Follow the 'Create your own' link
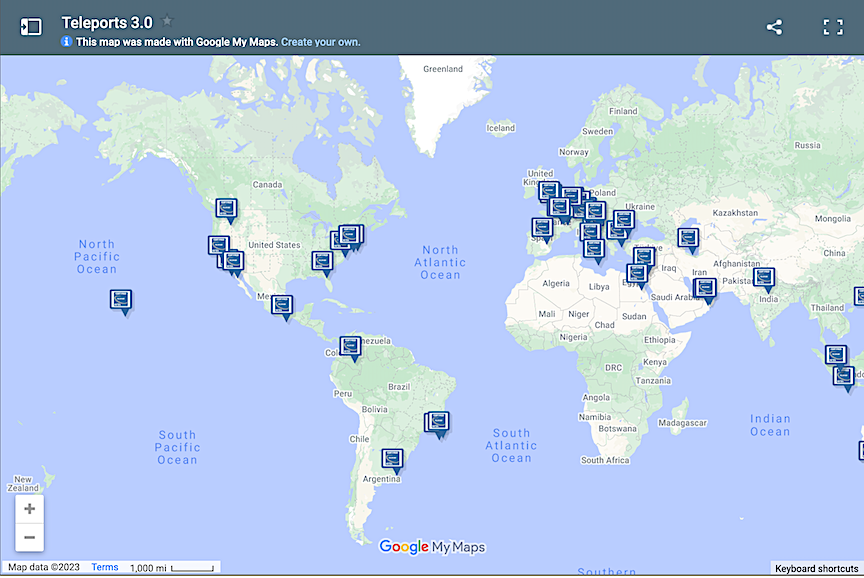This screenshot has height=578, width=864. pos(320,42)
